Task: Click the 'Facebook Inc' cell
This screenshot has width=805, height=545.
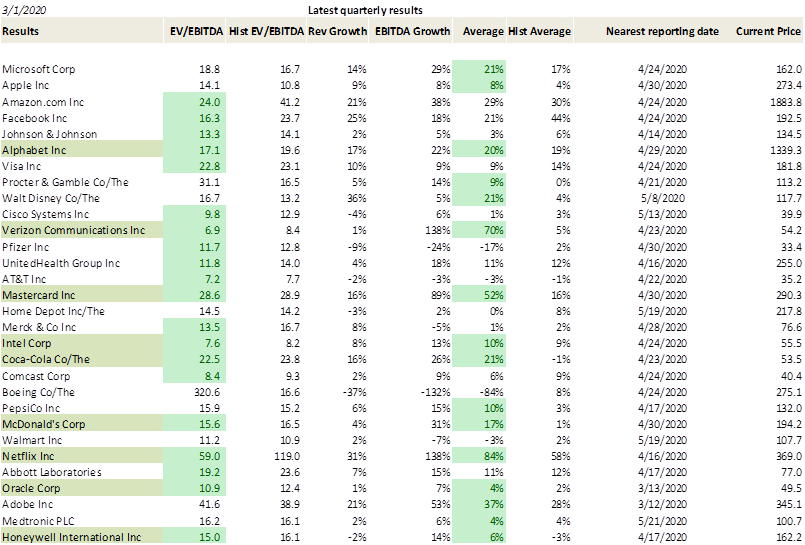Action: pos(34,118)
